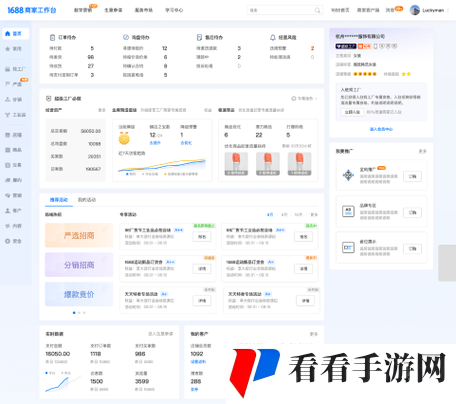Click the 售后待办 document icon
The image size is (456, 404).
[199, 37]
